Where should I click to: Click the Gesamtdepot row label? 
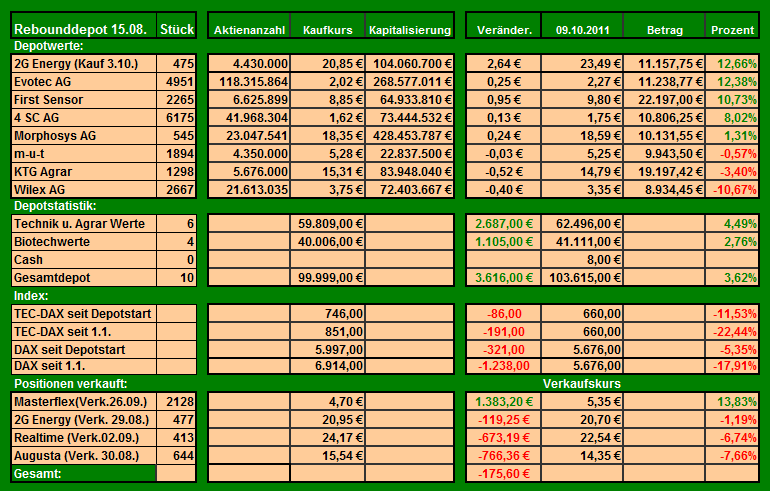coord(84,278)
